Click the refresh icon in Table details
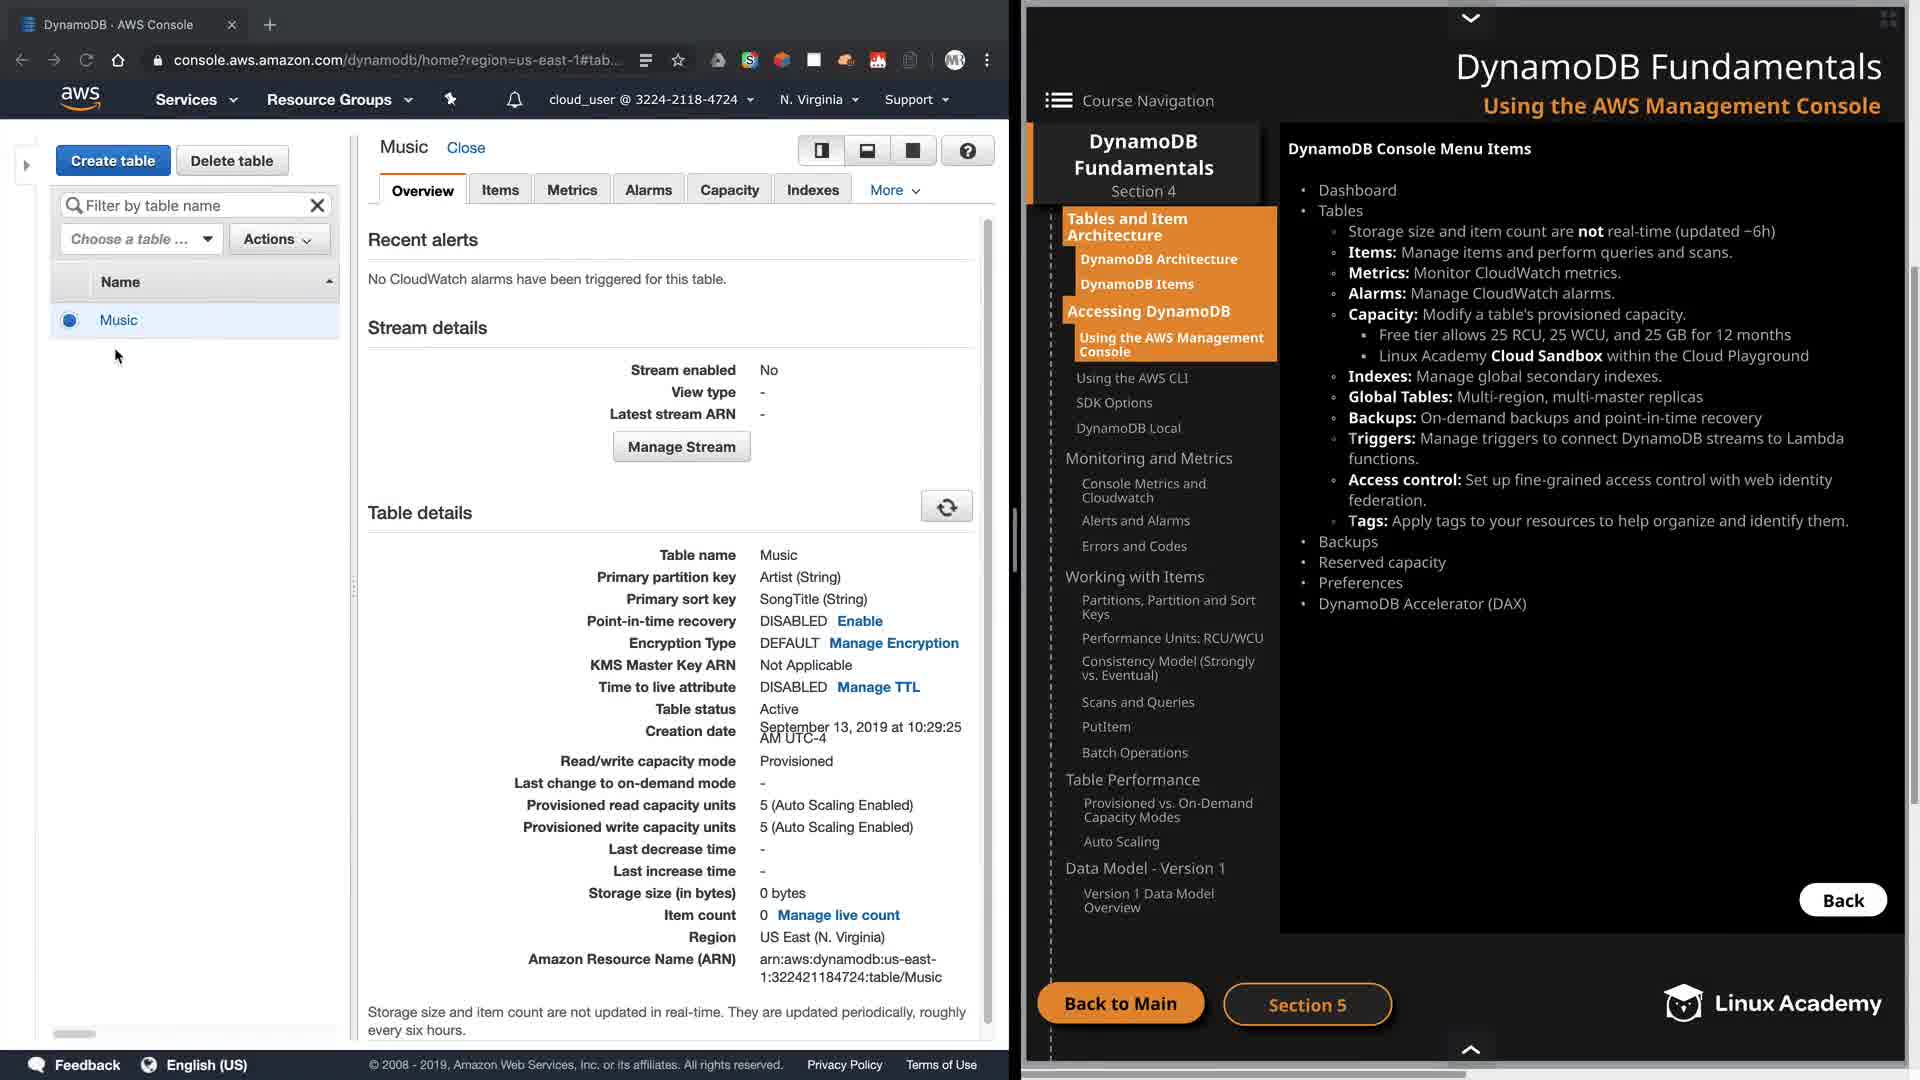 tap(946, 507)
